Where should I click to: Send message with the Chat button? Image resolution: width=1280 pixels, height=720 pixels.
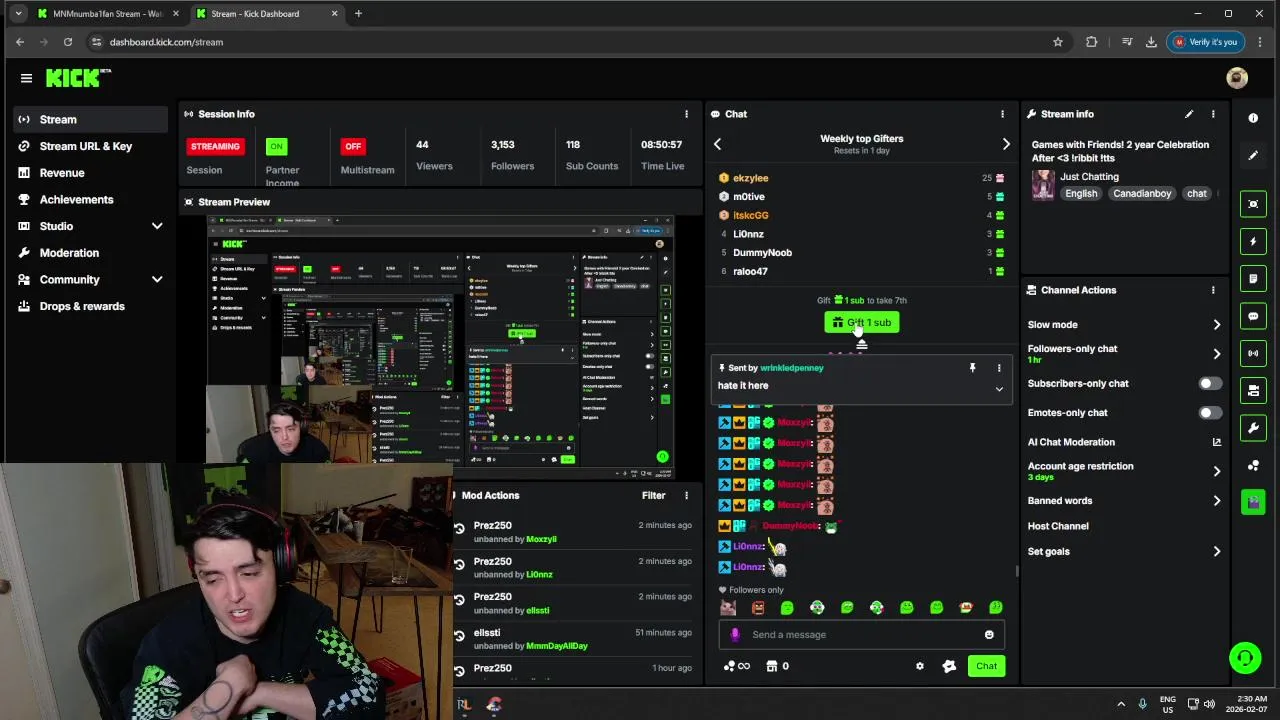click(x=986, y=666)
